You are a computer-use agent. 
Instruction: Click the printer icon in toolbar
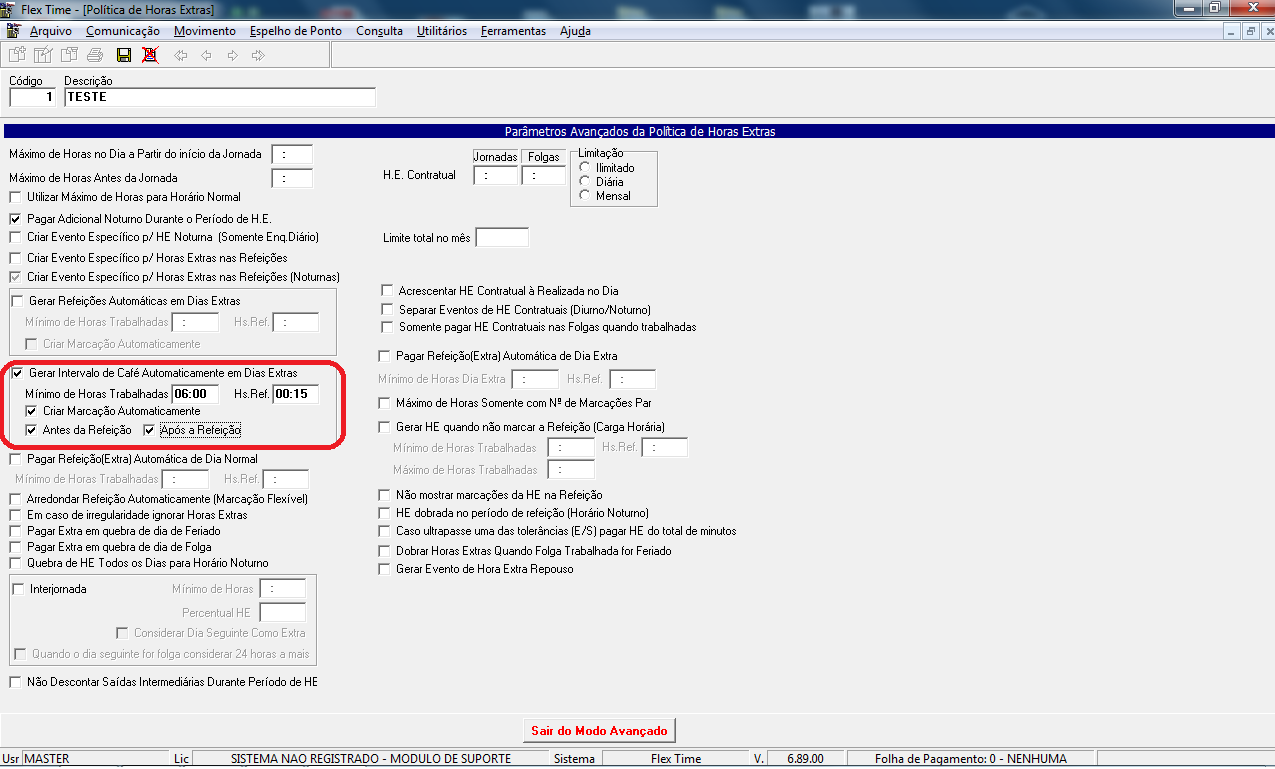(95, 55)
